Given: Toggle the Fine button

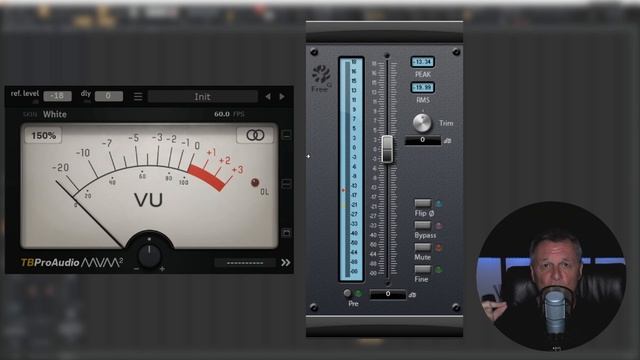Looking at the screenshot, I should click(422, 269).
